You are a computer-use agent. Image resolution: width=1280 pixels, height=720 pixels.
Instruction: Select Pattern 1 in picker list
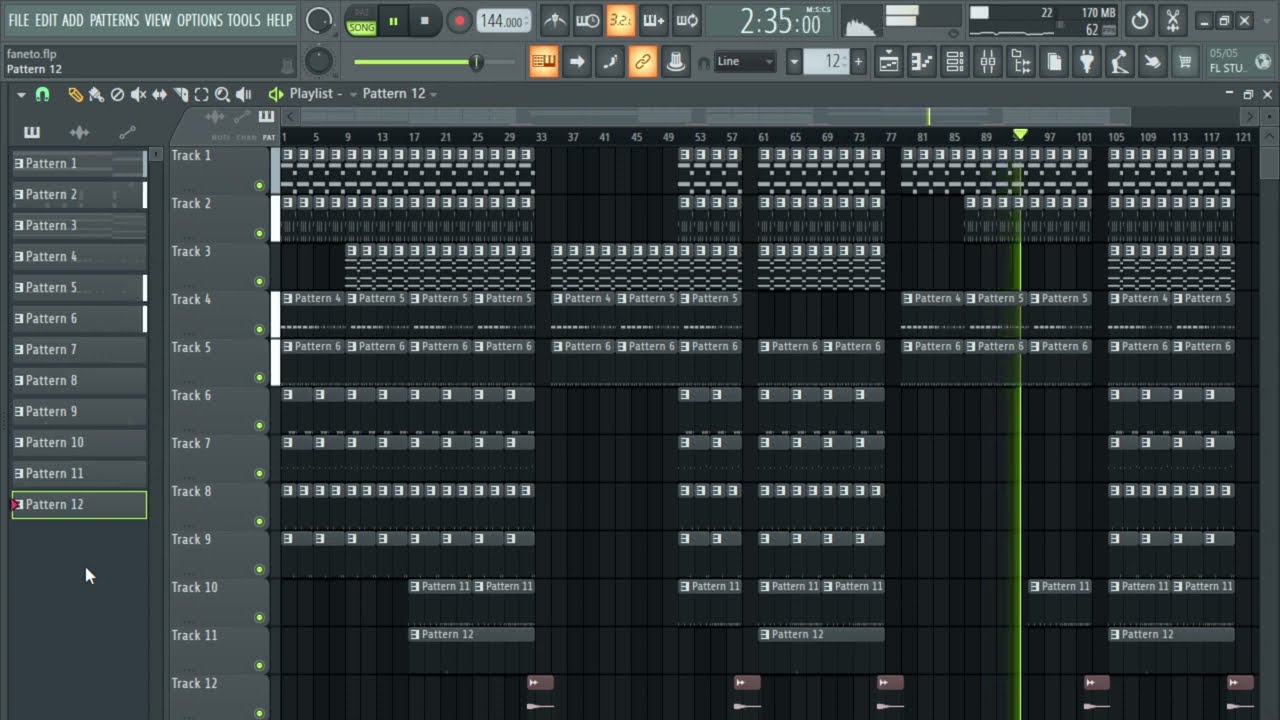tap(79, 164)
